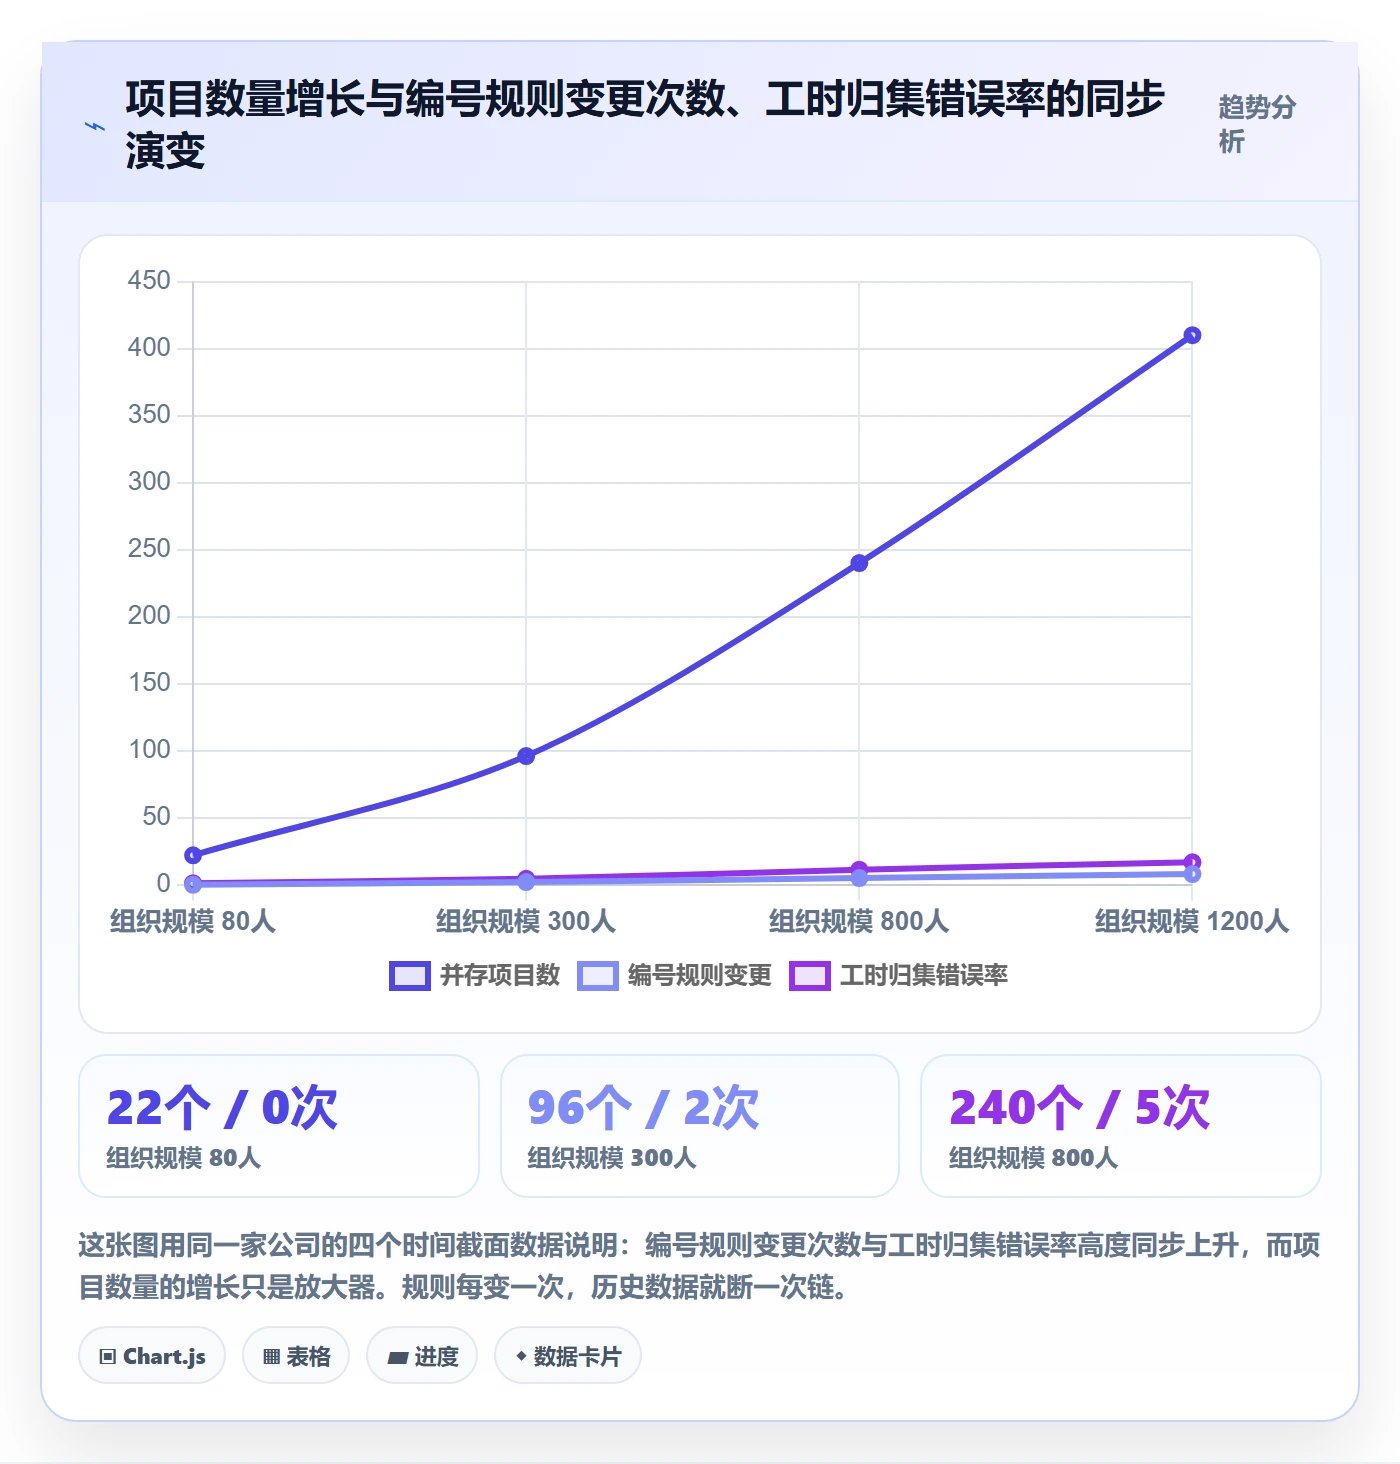Click the y-axis value 400
This screenshot has height=1464, width=1400.
(x=149, y=348)
